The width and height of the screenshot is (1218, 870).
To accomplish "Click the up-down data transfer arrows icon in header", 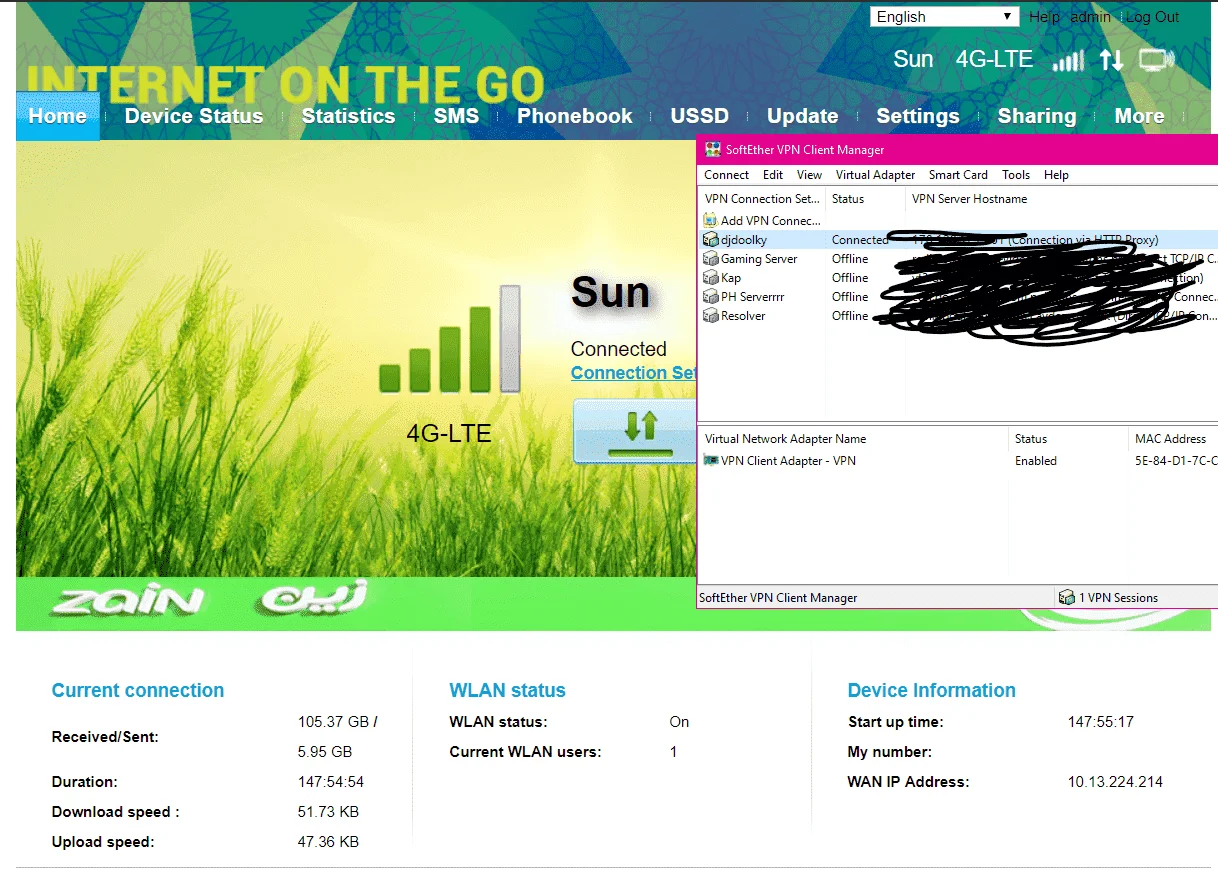I will pos(1112,60).
